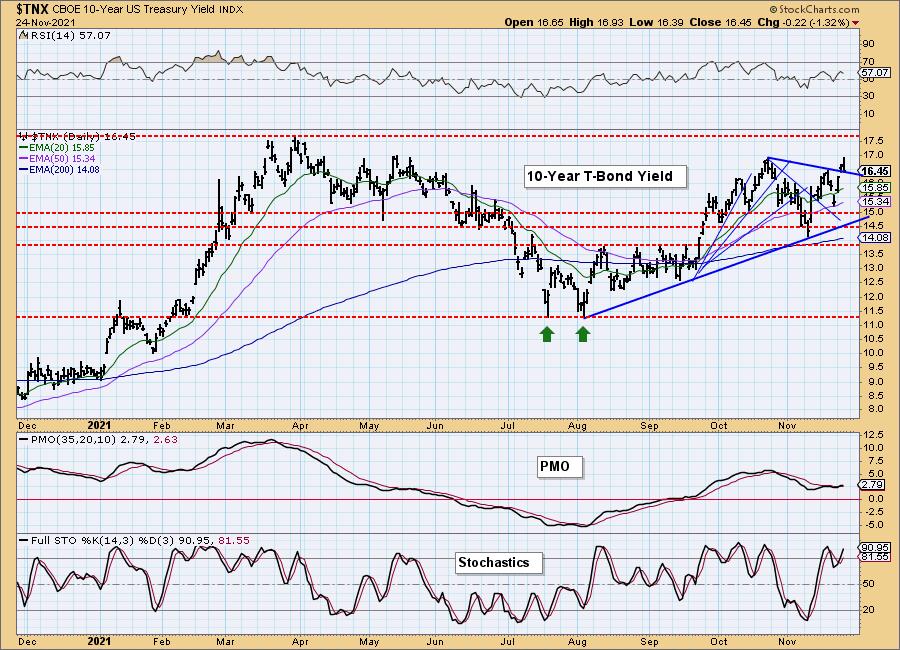This screenshot has height=650, width=900.
Task: Click the 2.79 PMO value tag
Action: click(x=874, y=485)
